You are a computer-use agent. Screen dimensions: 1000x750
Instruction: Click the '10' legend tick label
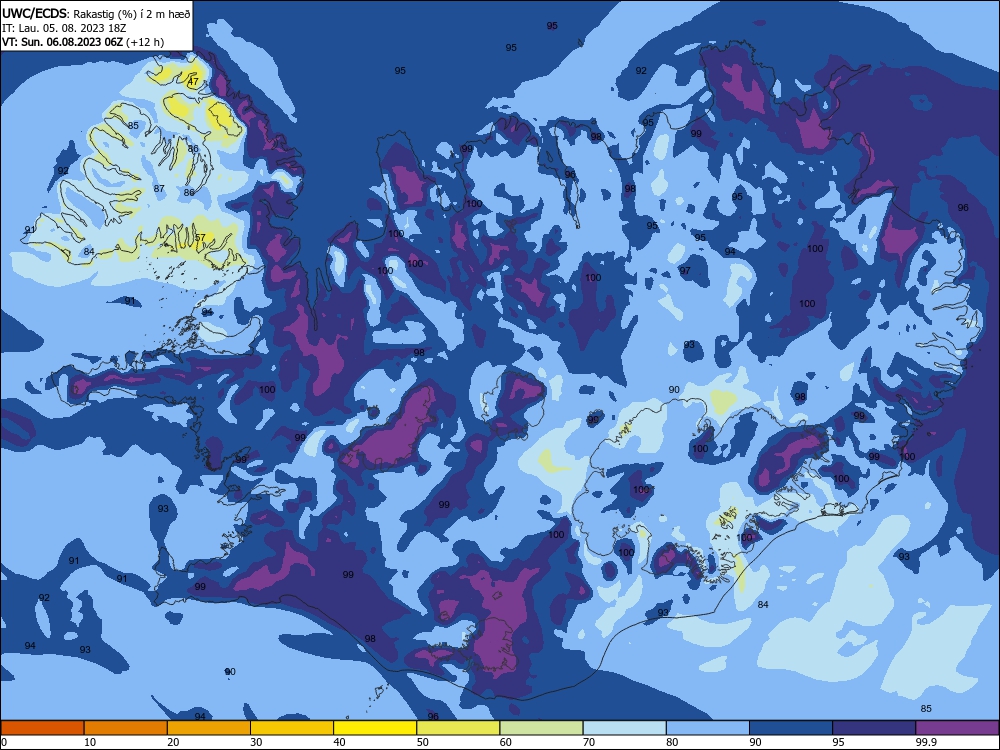tap(90, 742)
